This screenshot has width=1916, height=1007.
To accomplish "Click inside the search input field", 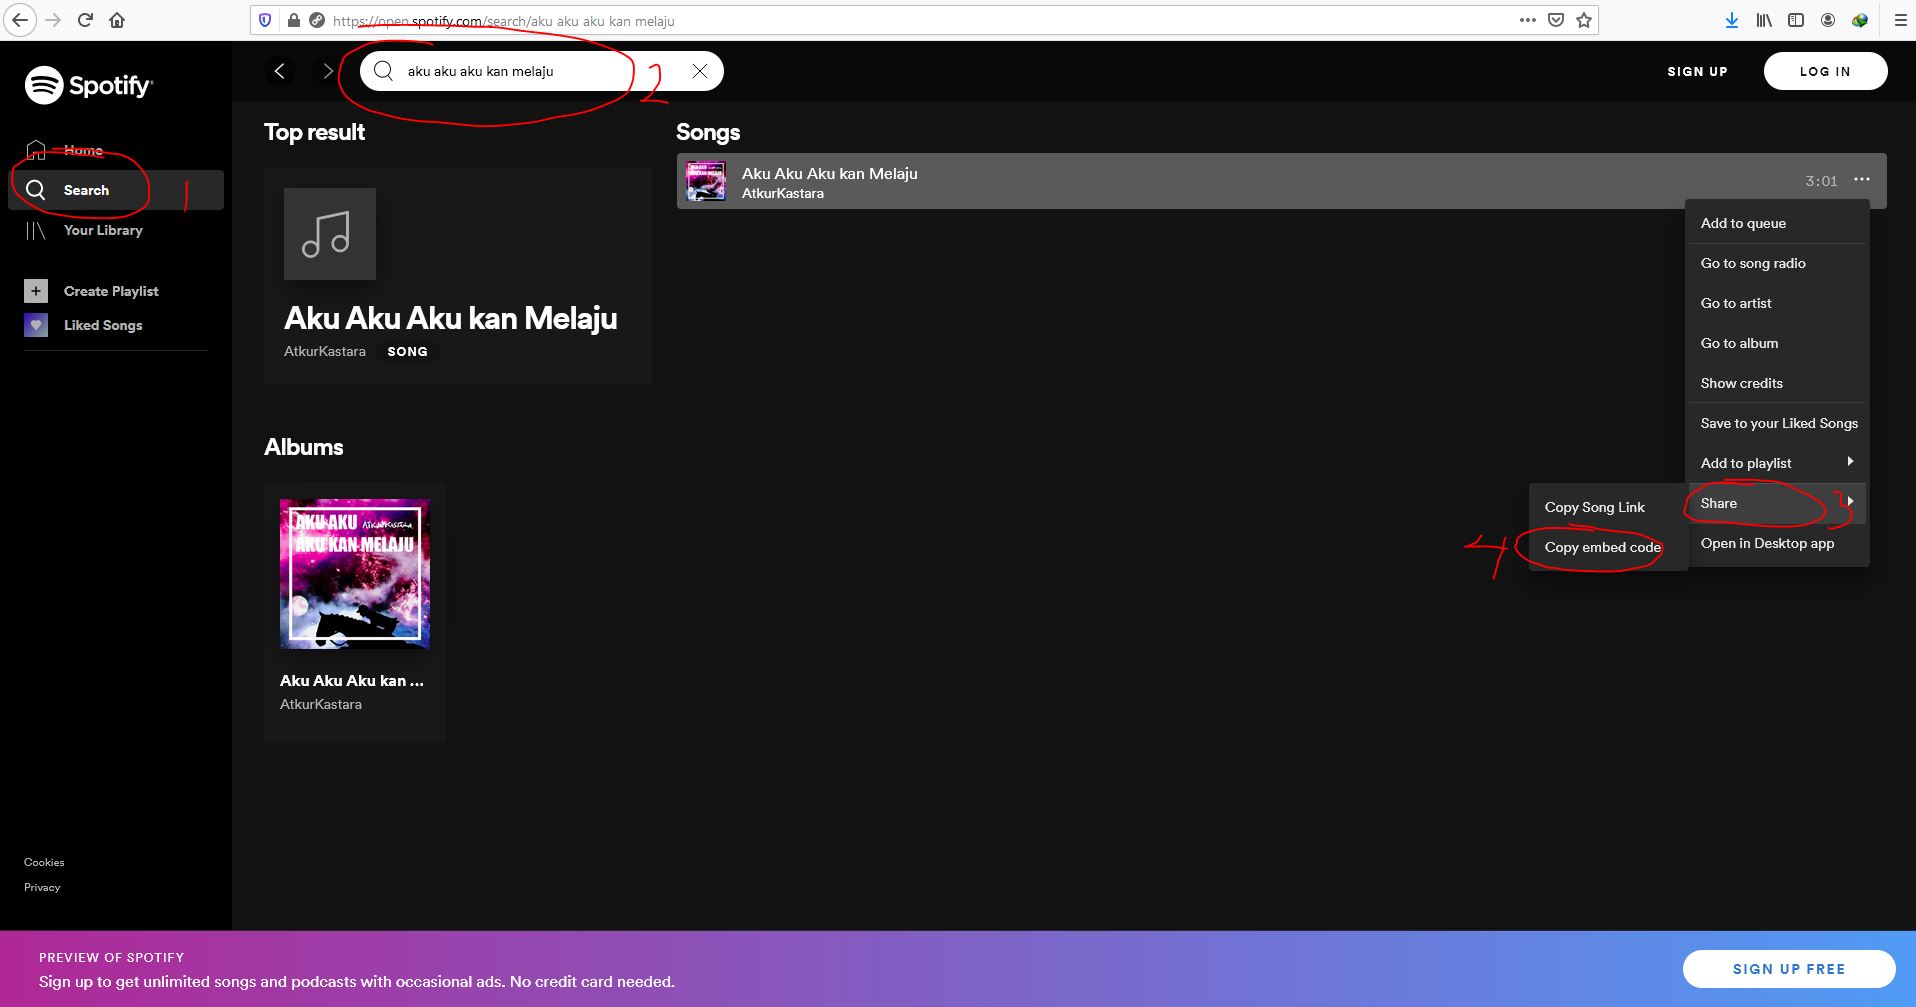I will (x=500, y=70).
